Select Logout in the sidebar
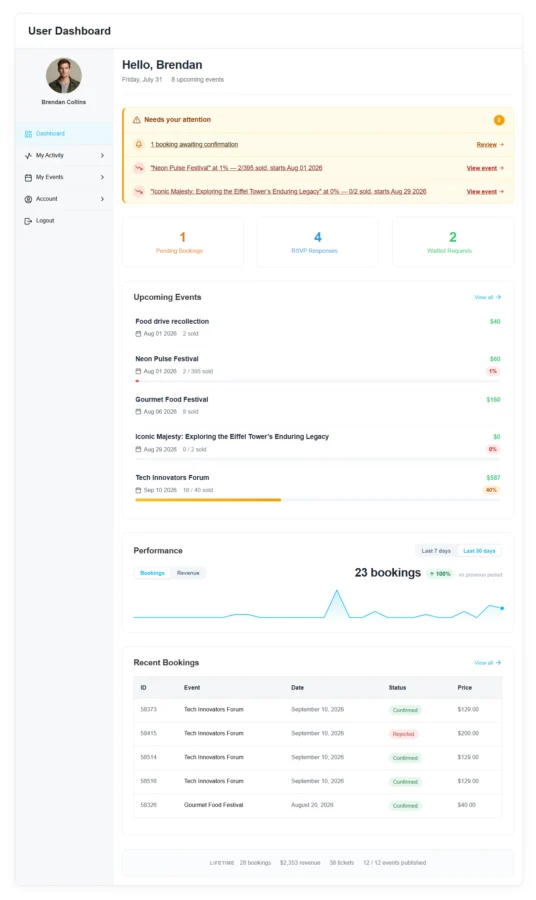The width and height of the screenshot is (536, 900). (x=64, y=221)
